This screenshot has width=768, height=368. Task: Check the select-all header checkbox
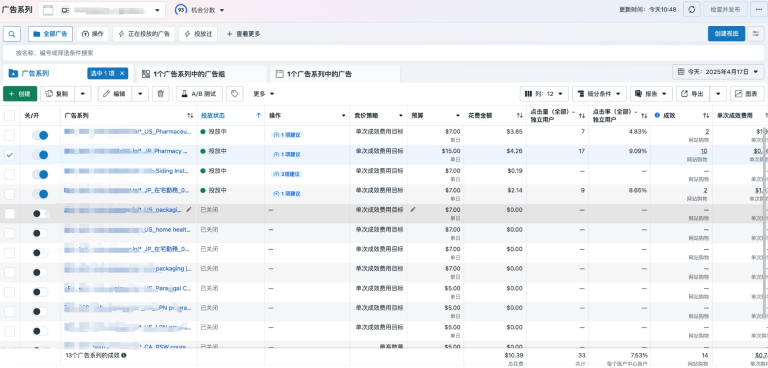(9, 116)
